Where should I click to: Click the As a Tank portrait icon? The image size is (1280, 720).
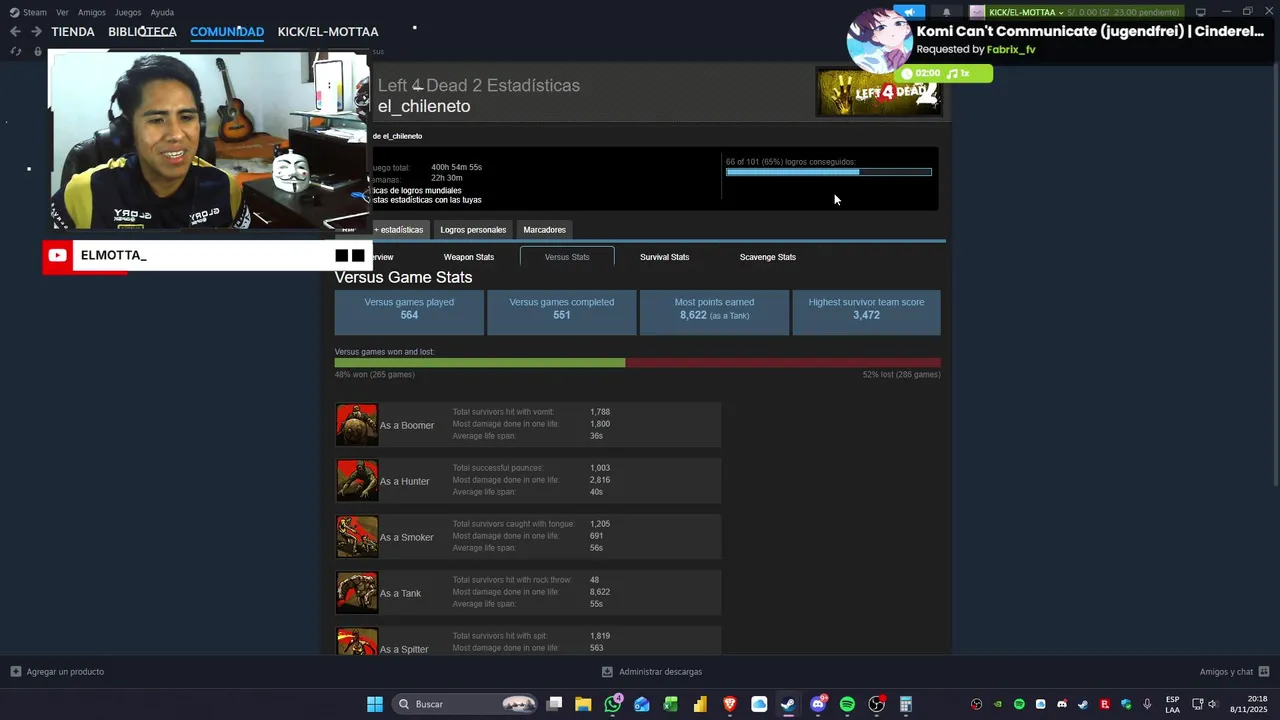[357, 593]
